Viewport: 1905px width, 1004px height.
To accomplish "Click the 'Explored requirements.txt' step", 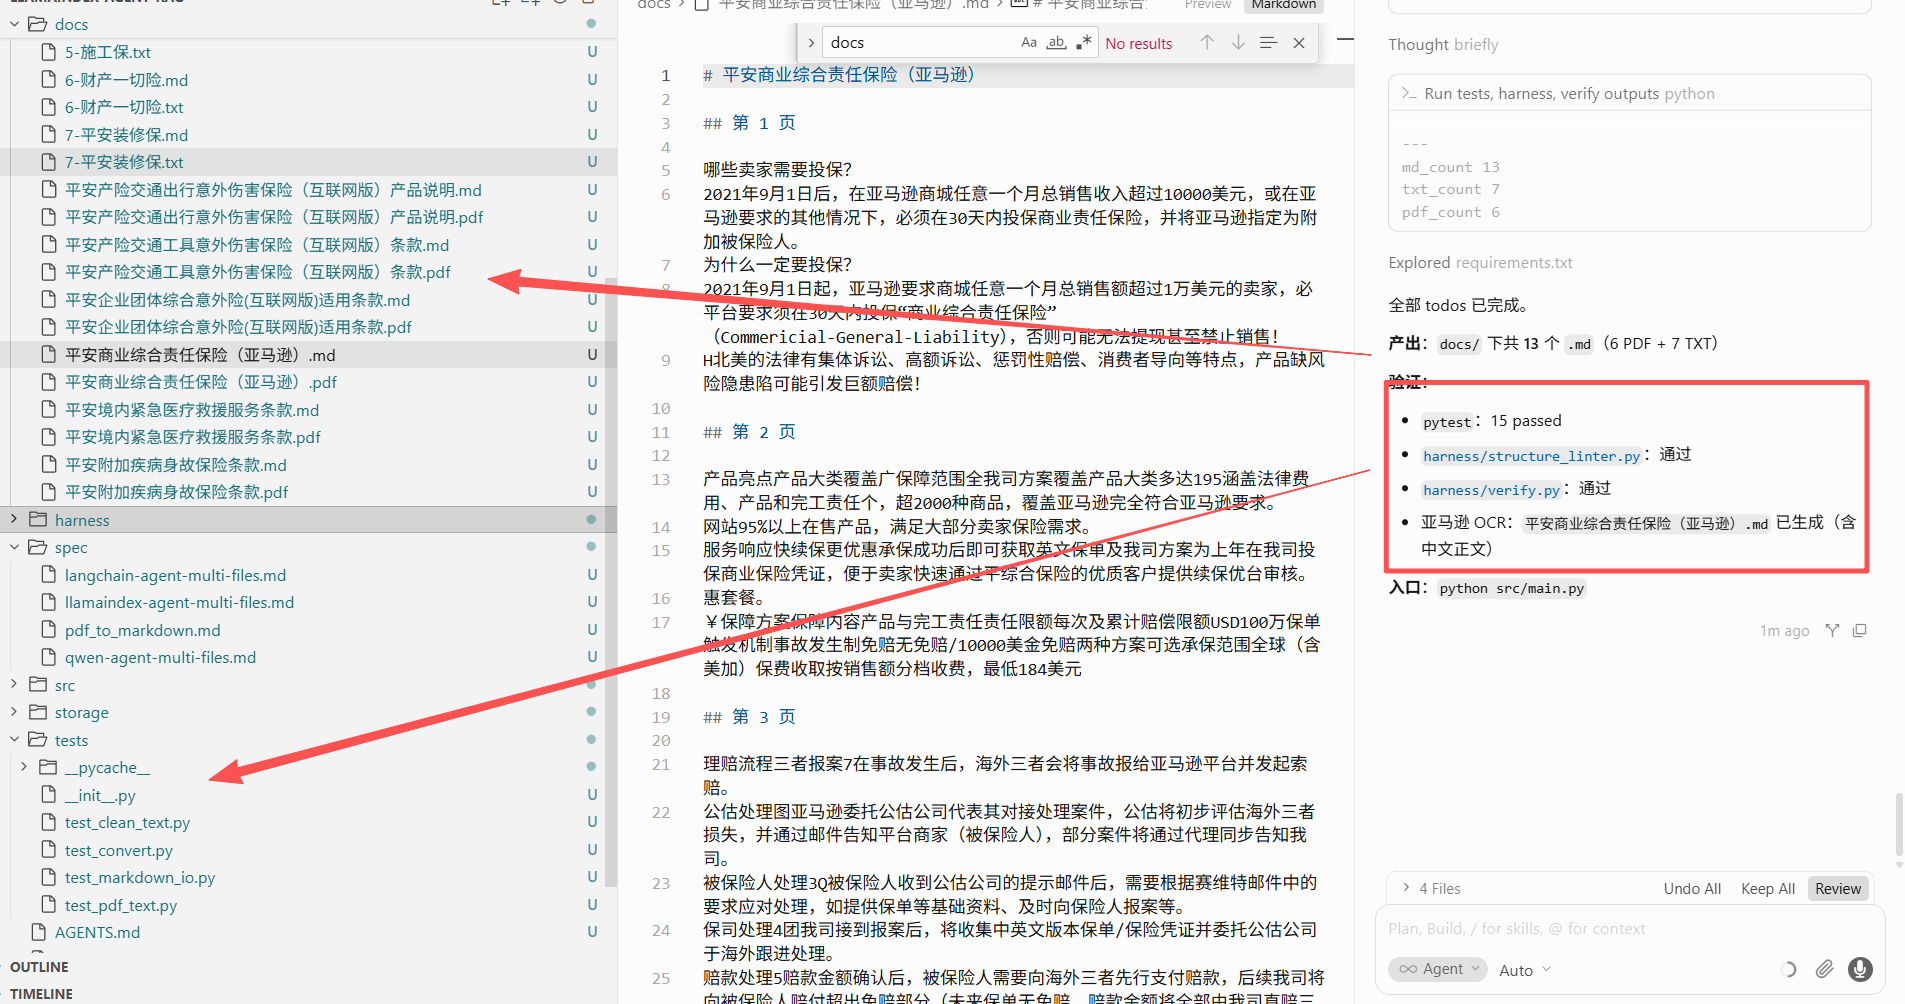I will (1480, 263).
